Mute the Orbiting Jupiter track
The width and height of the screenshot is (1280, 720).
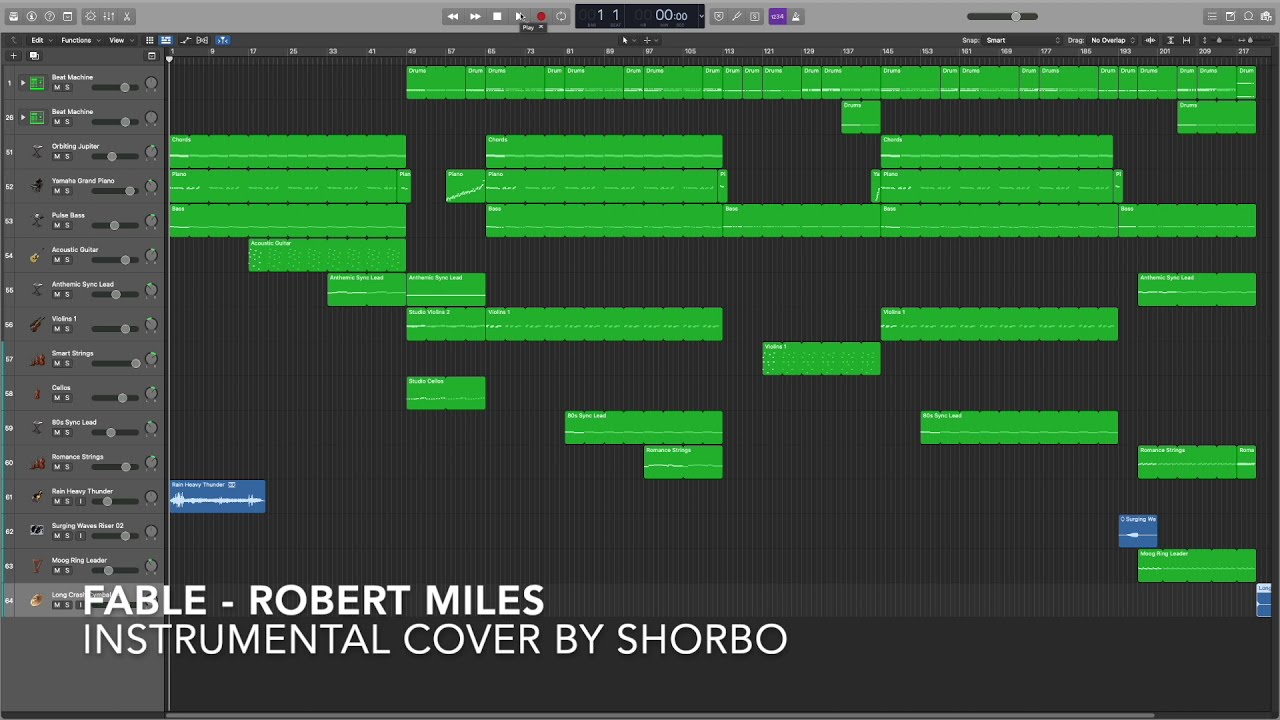[56, 157]
